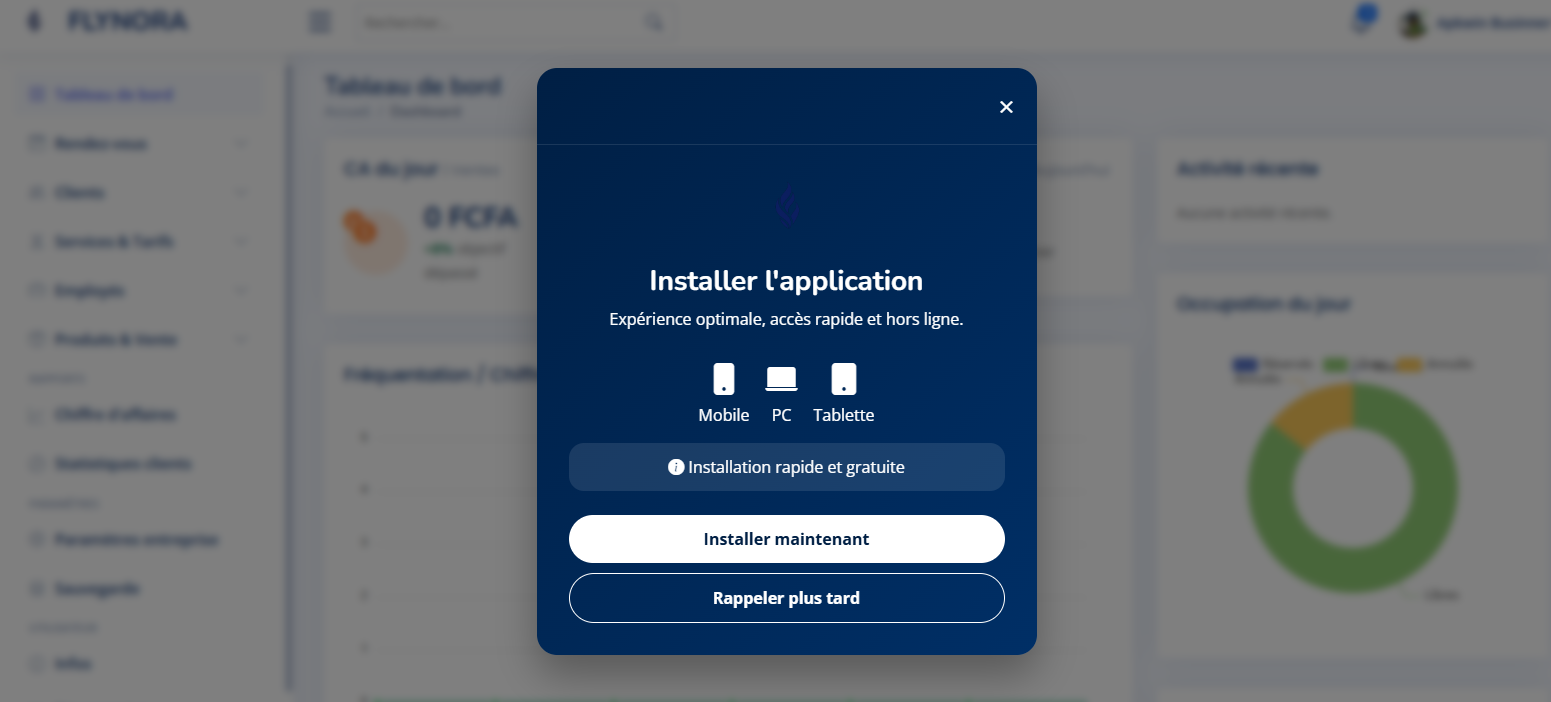The image size is (1551, 702).
Task: Click the Occupation du jour heading in background
Action: coord(1265,303)
